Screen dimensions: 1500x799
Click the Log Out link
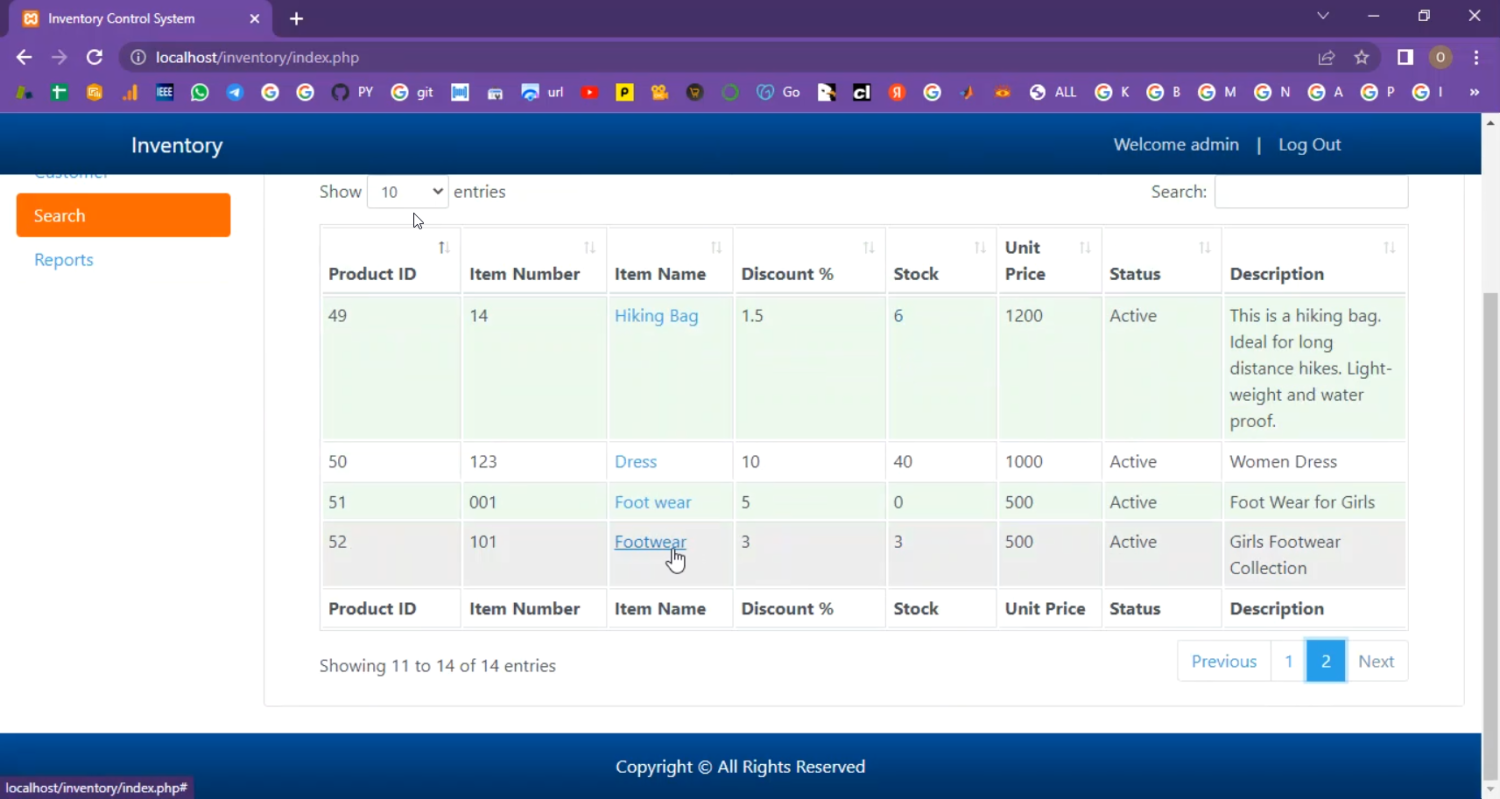pyautogui.click(x=1309, y=145)
